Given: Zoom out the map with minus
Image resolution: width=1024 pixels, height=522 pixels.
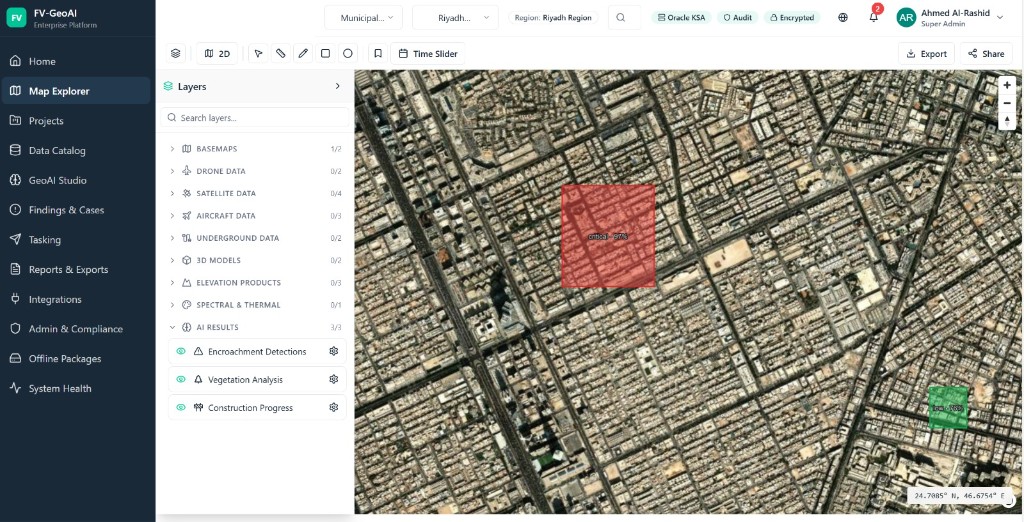Looking at the screenshot, I should pyautogui.click(x=1007, y=103).
